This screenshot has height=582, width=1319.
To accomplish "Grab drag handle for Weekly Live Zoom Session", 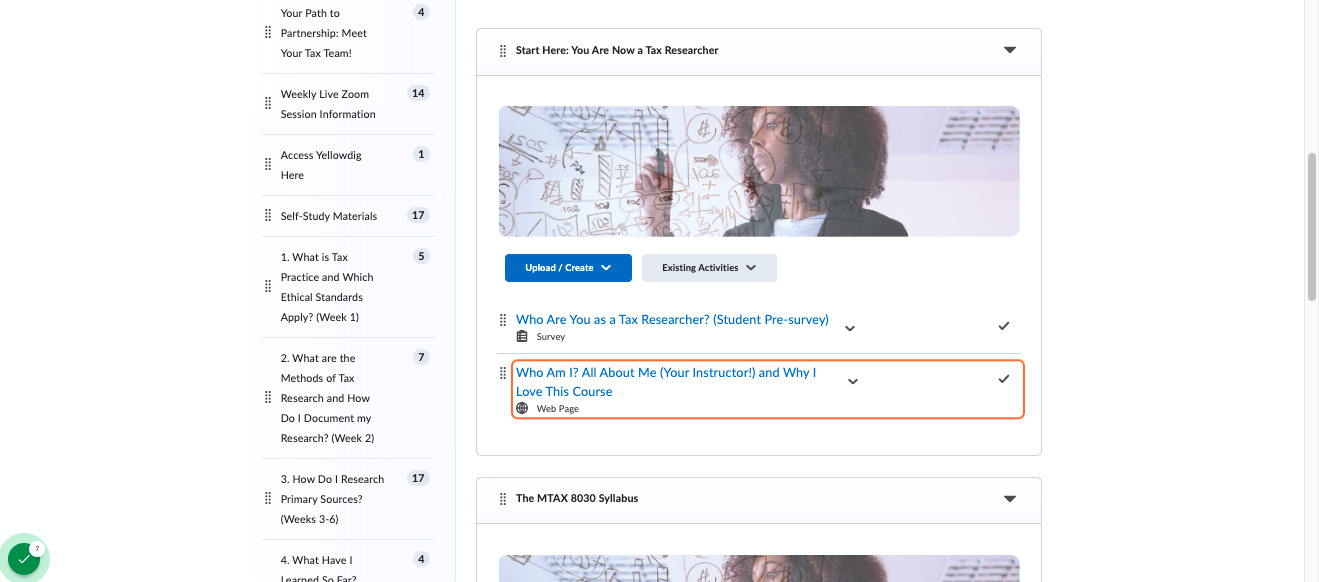I will 268,104.
